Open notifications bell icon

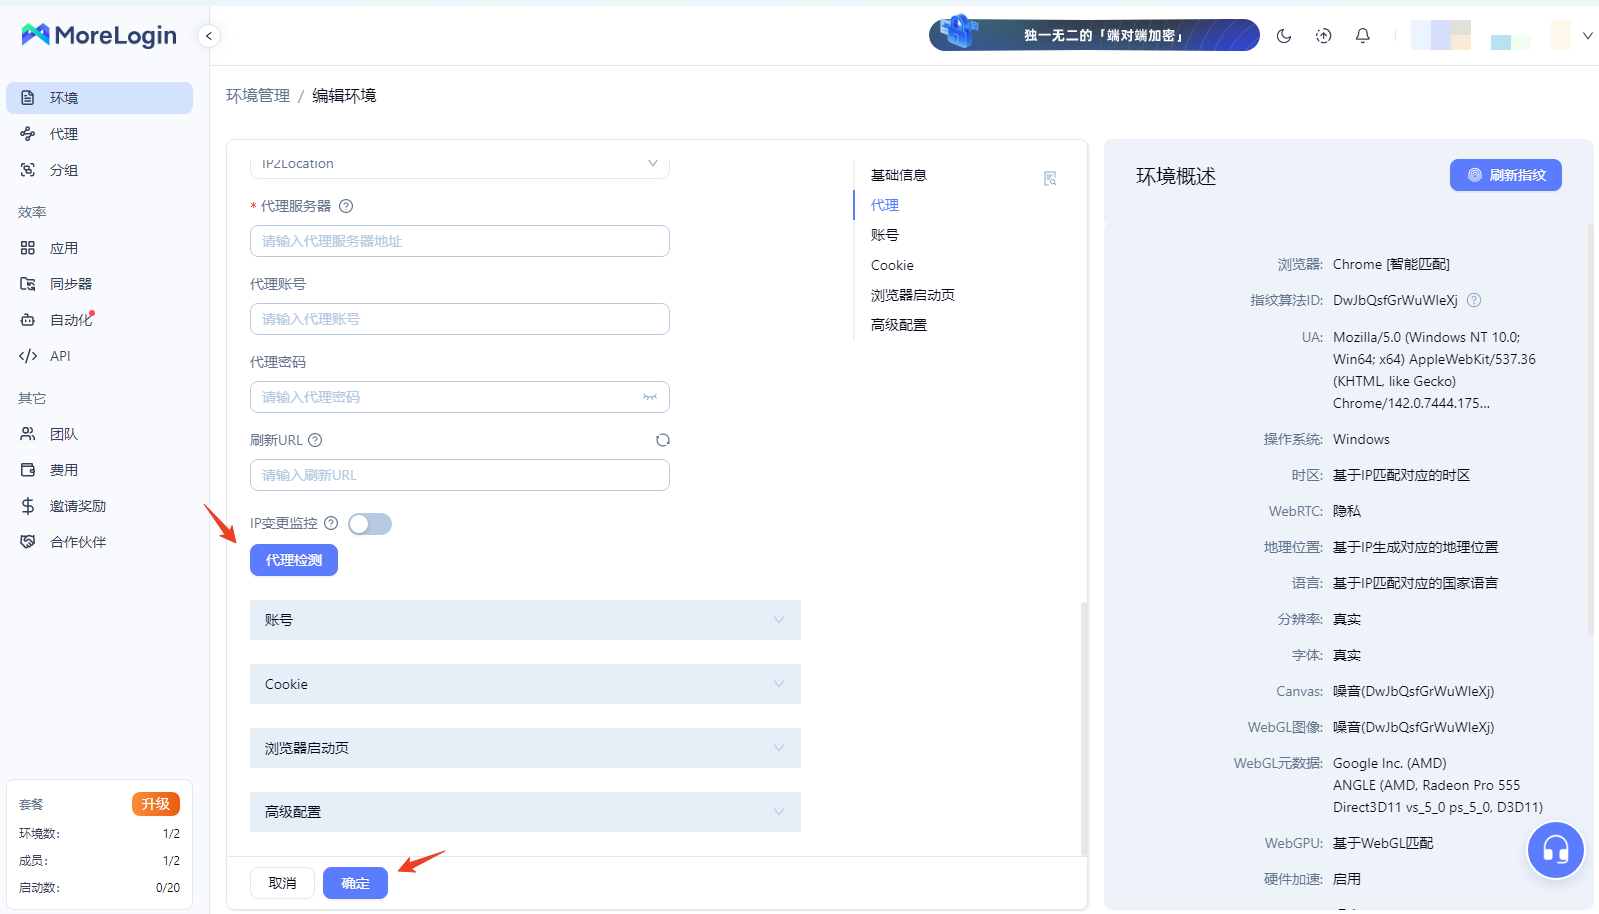[x=1362, y=36]
